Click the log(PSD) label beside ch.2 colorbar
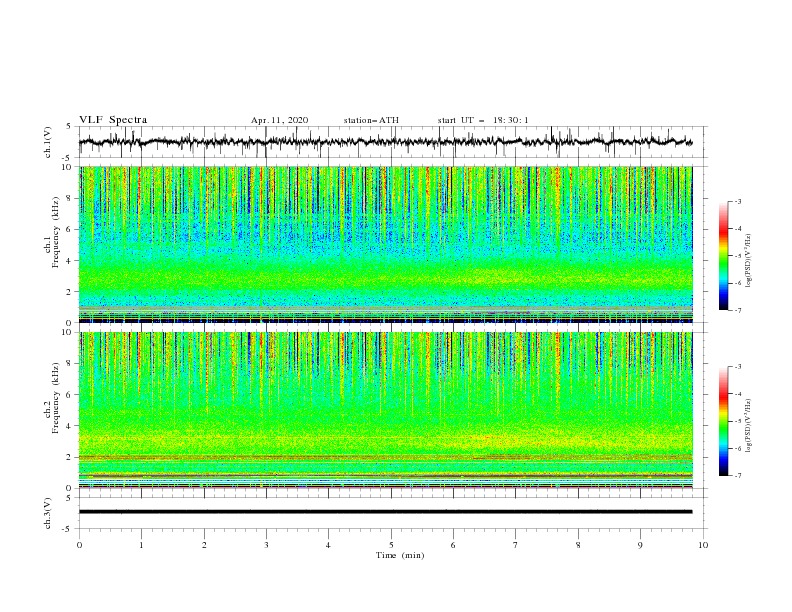 [x=748, y=426]
